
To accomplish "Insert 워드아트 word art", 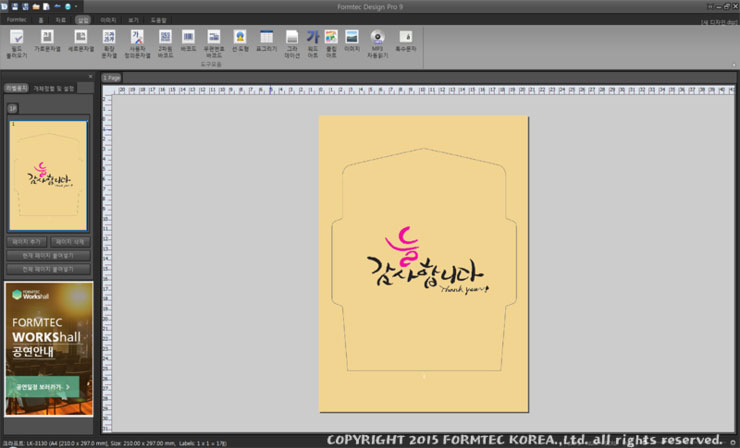I will coord(312,44).
